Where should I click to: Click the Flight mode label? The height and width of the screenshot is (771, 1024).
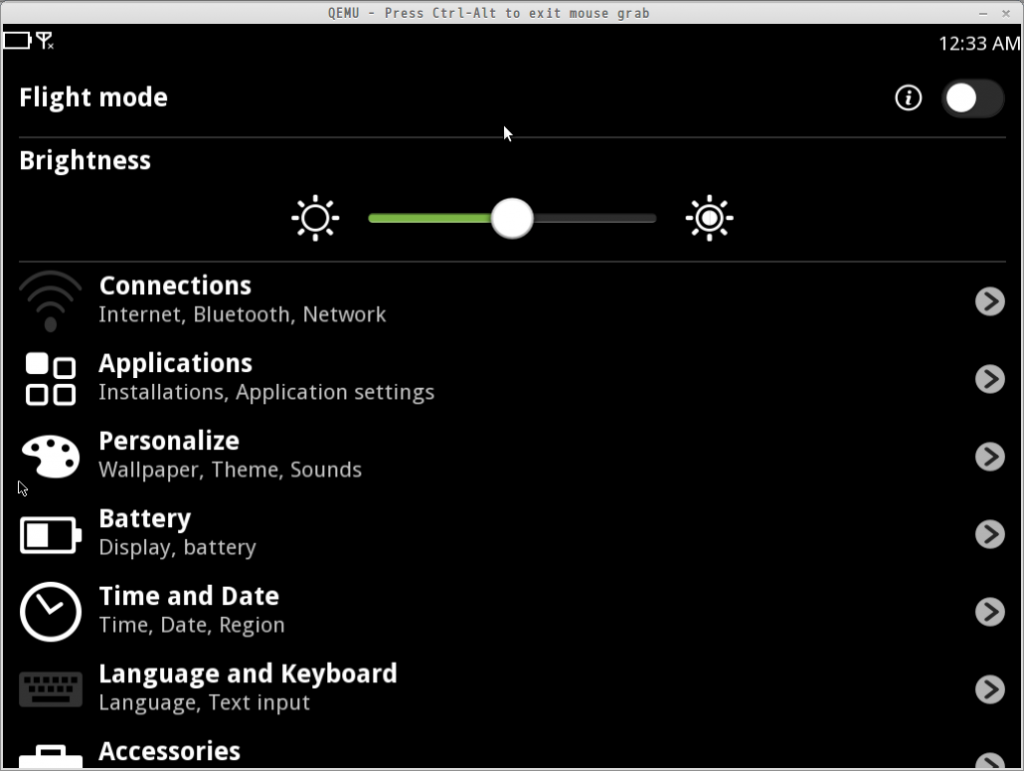pos(93,98)
